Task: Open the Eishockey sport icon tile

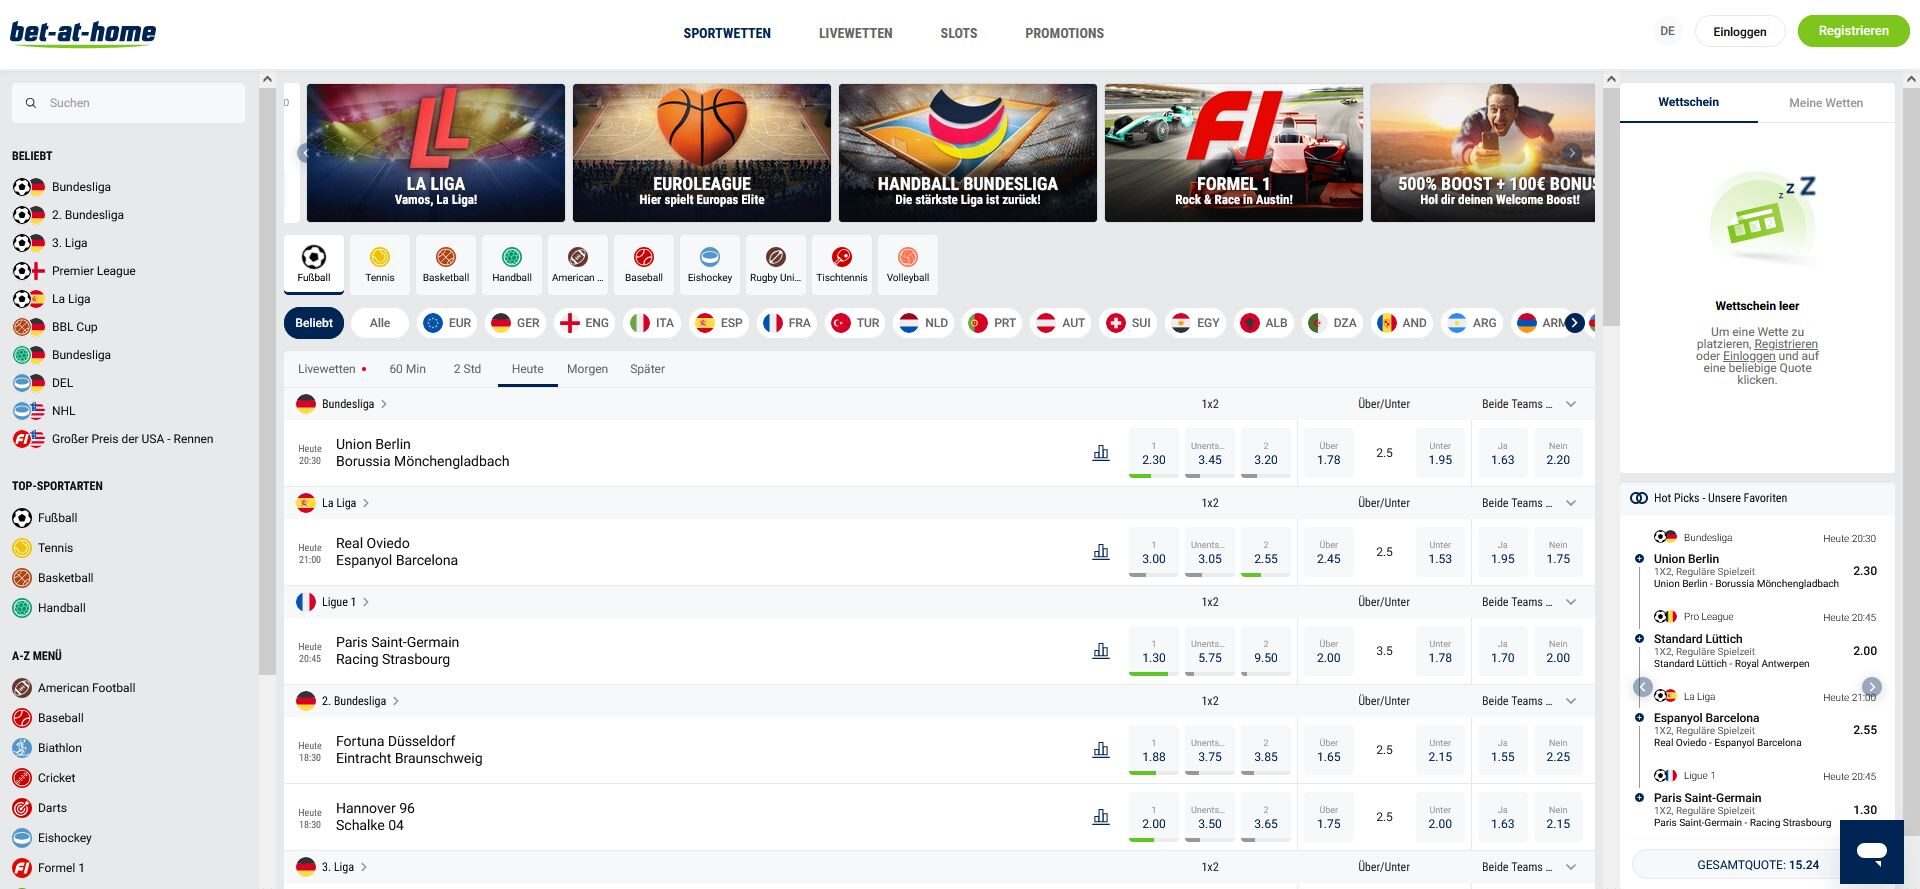Action: [x=710, y=265]
